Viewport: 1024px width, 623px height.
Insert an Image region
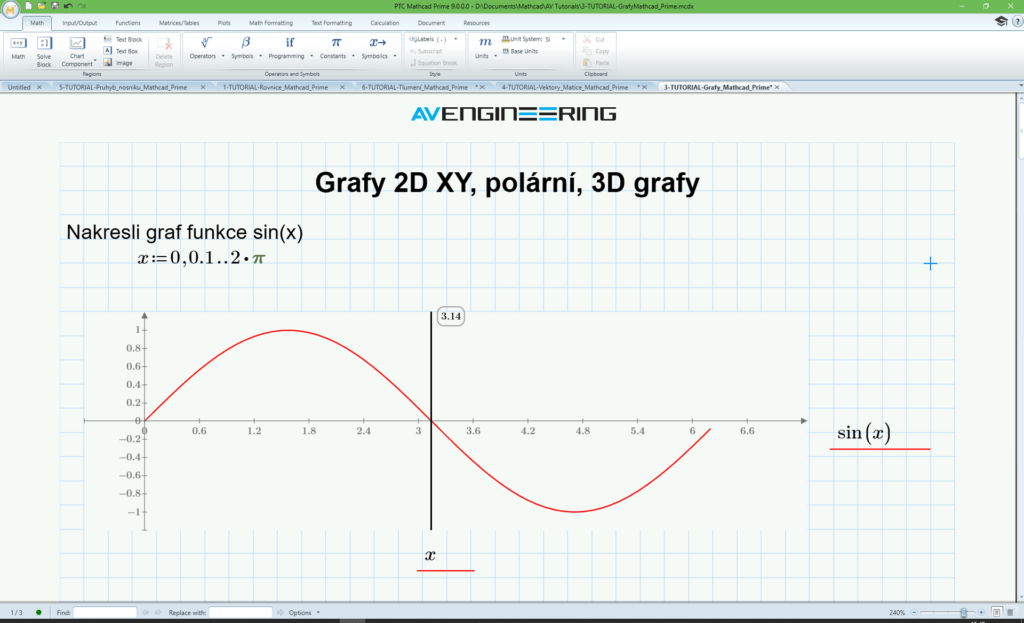[118, 63]
